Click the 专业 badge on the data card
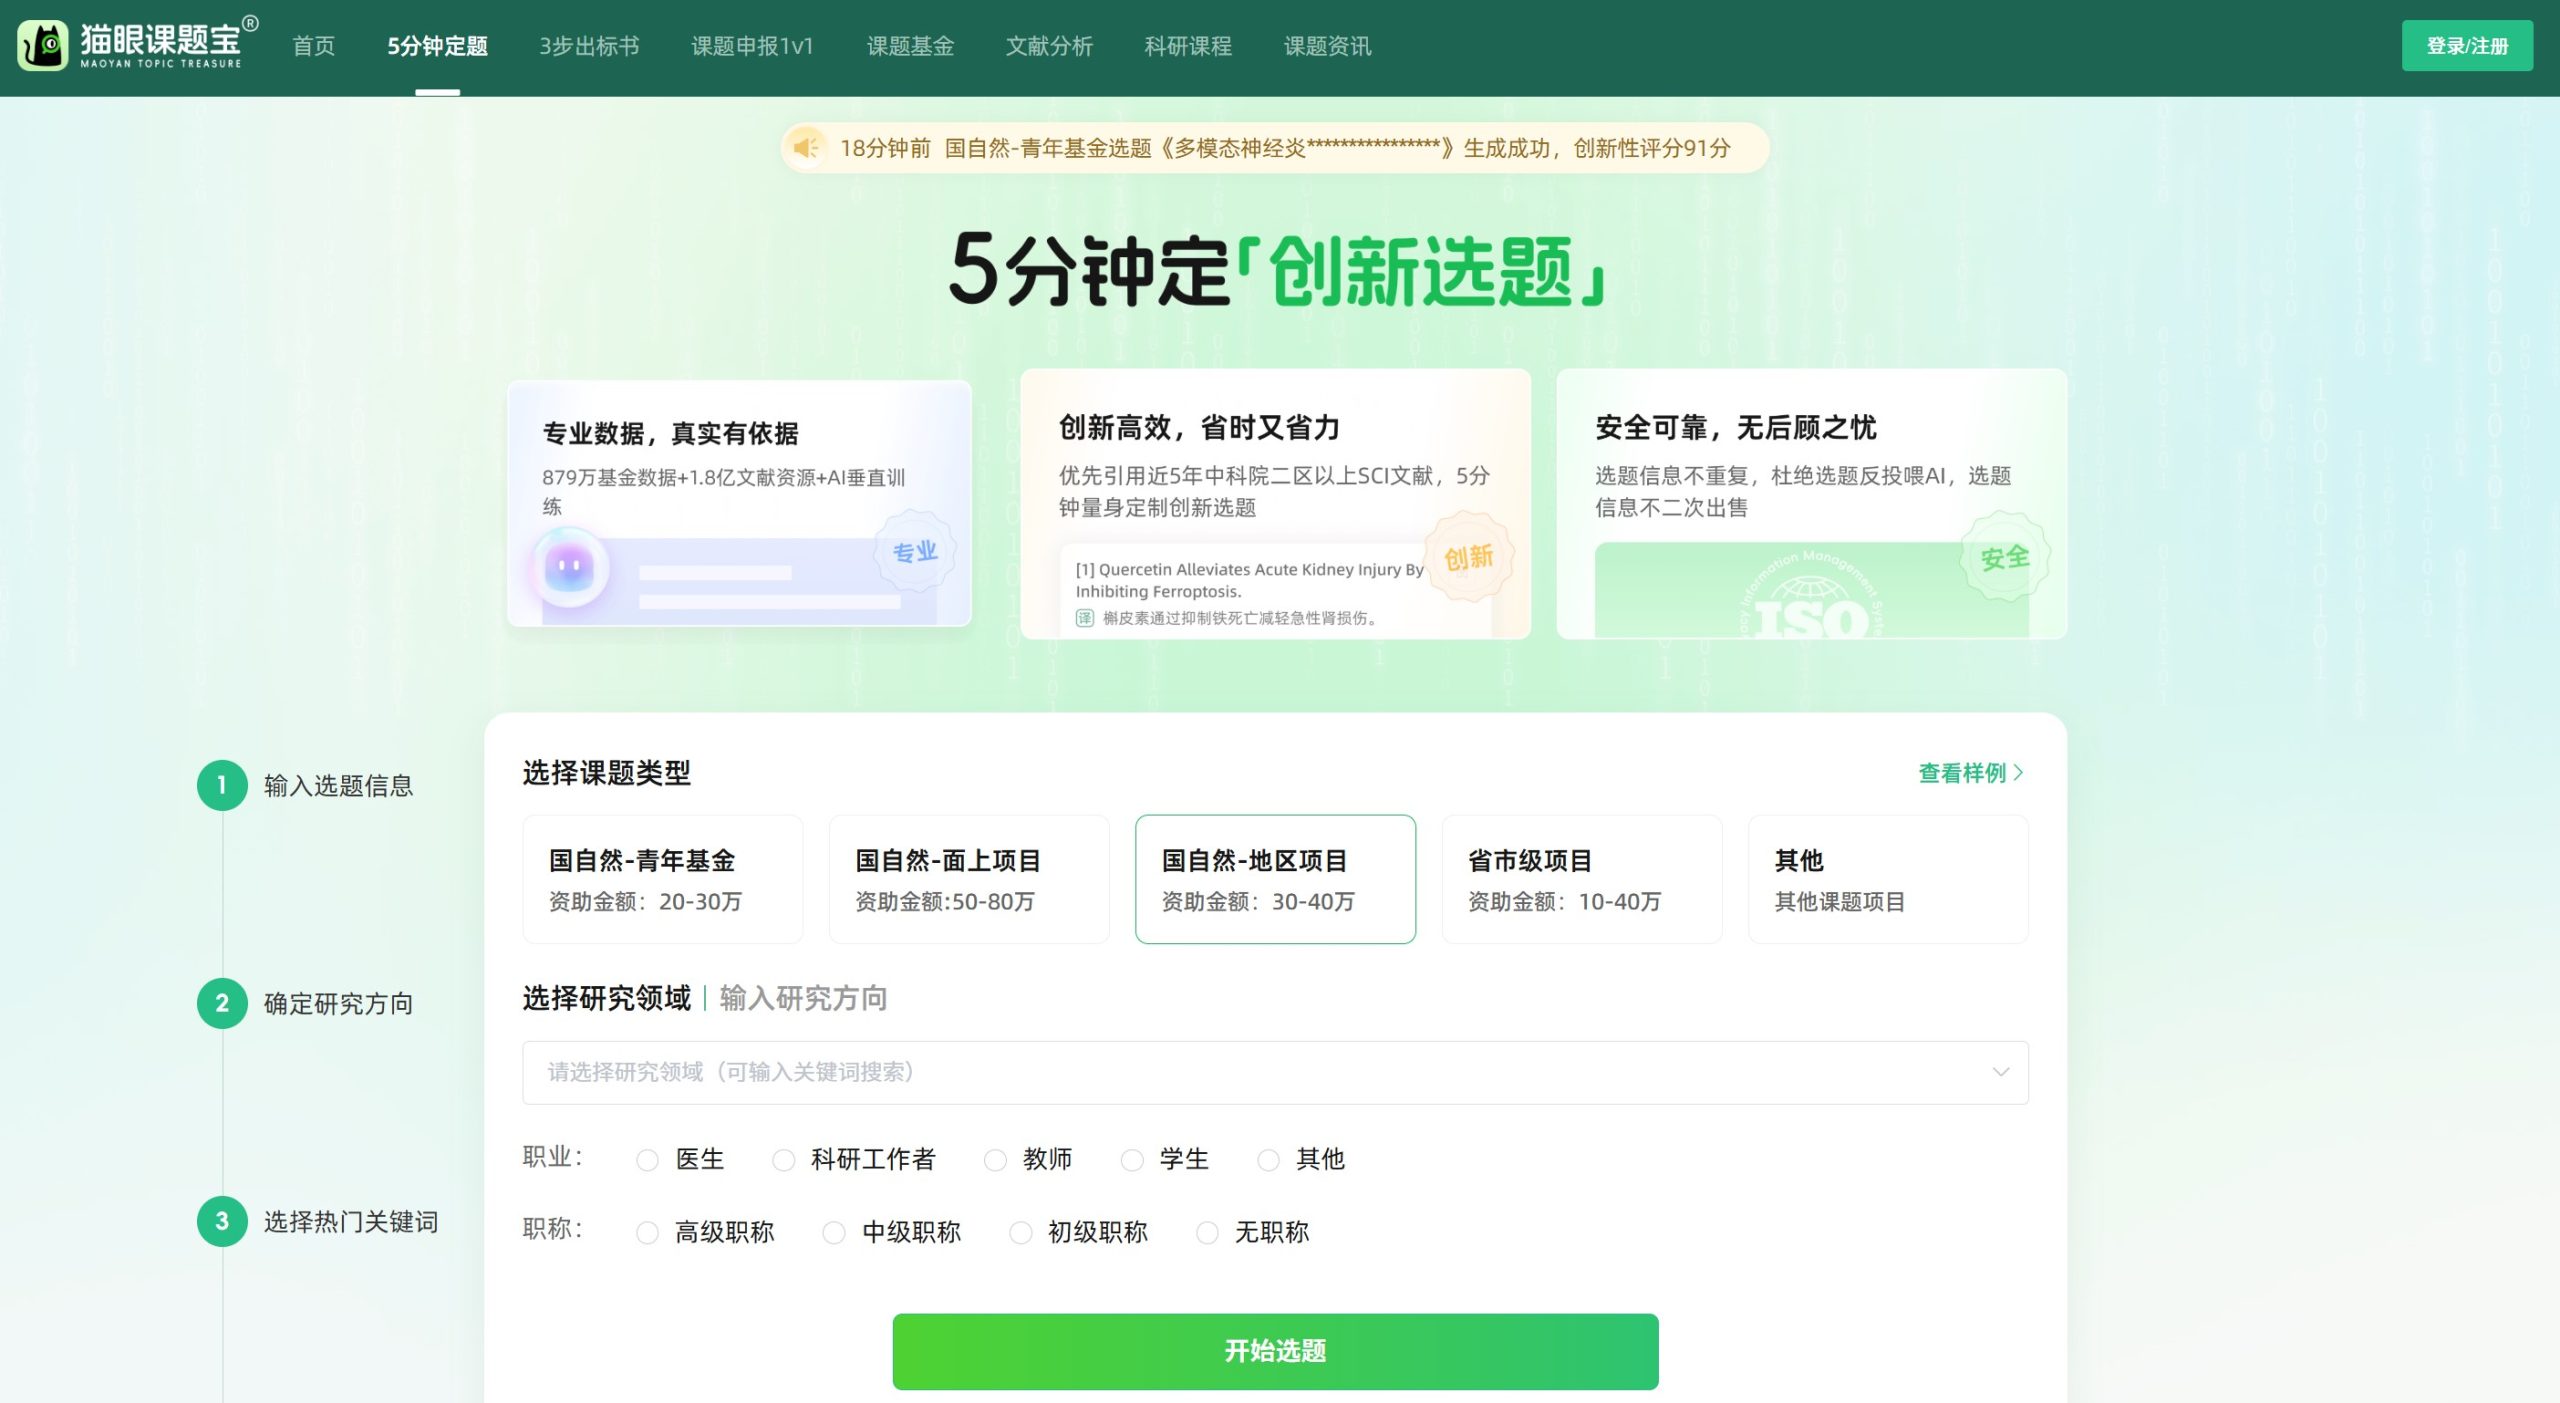This screenshot has height=1403, width=2560. [915, 550]
